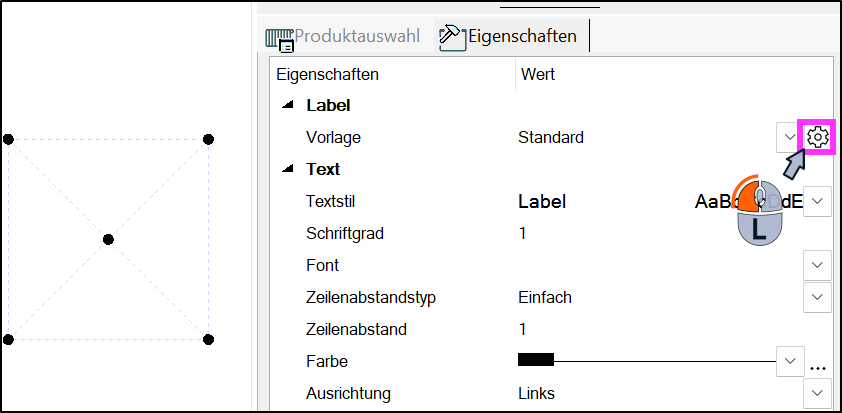Open the Vorlage dropdown arrow
The width and height of the screenshot is (842, 413).
coord(787,137)
